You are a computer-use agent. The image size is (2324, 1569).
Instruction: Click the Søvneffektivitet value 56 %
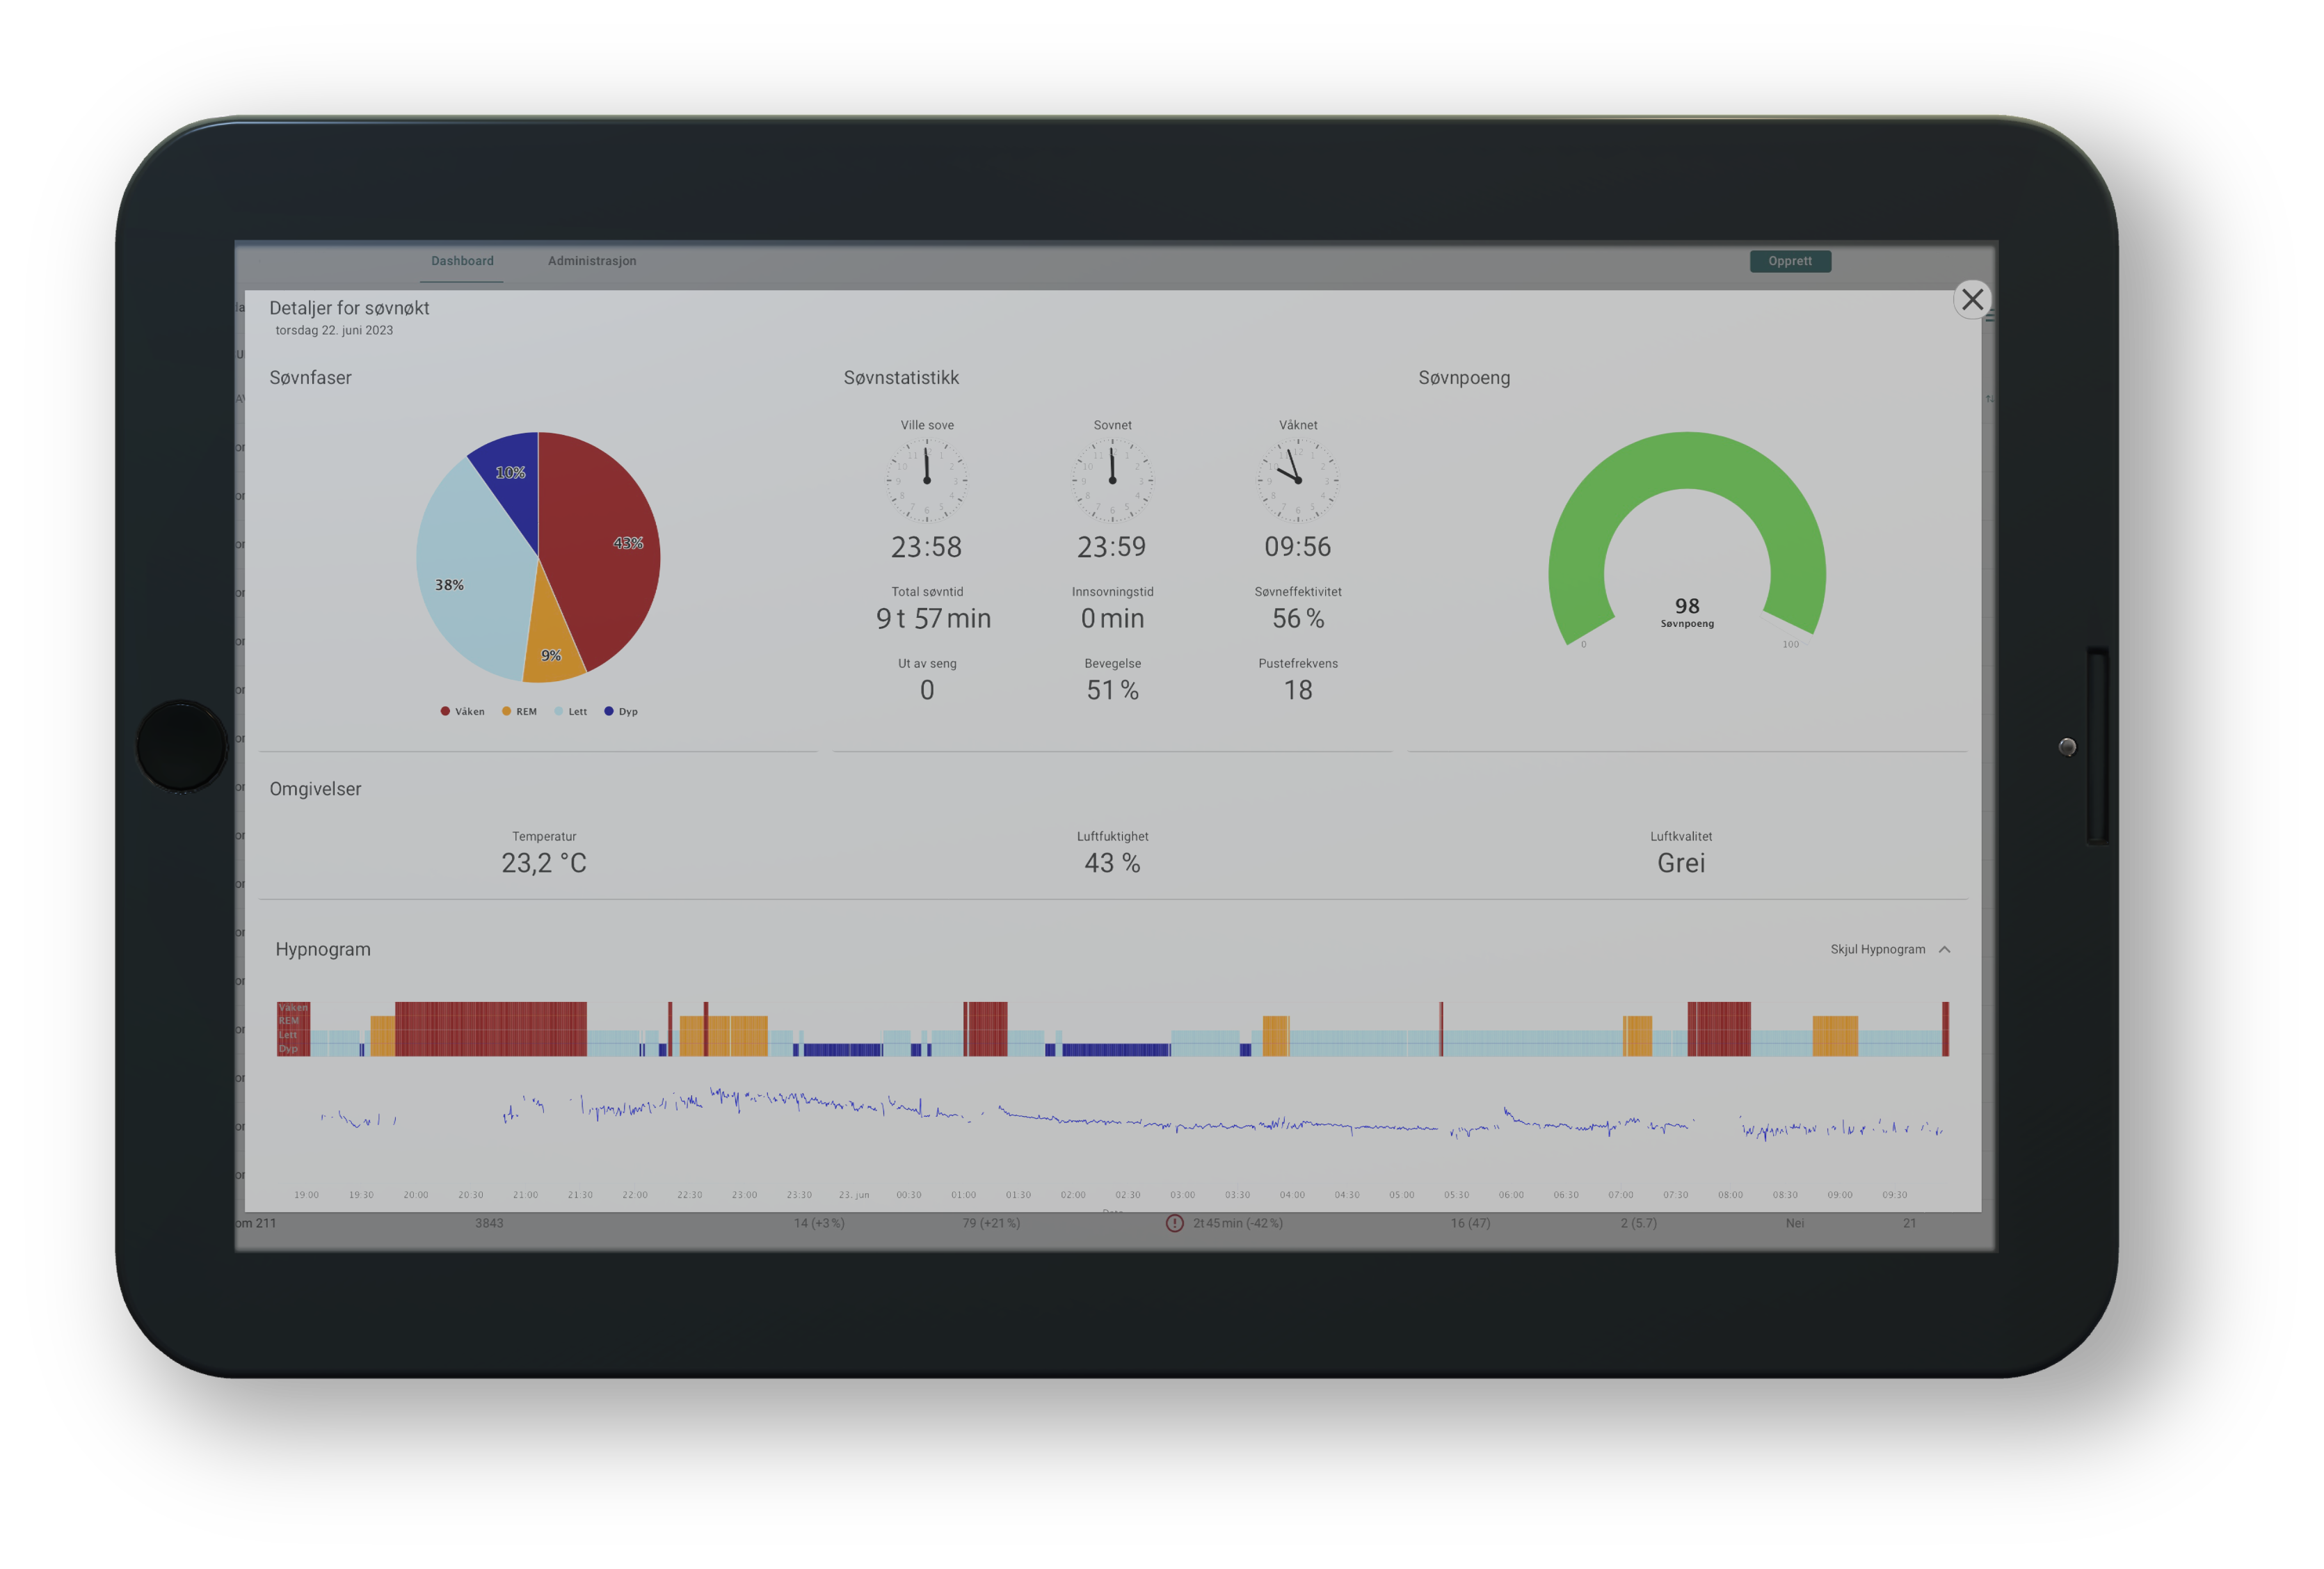[x=1297, y=618]
